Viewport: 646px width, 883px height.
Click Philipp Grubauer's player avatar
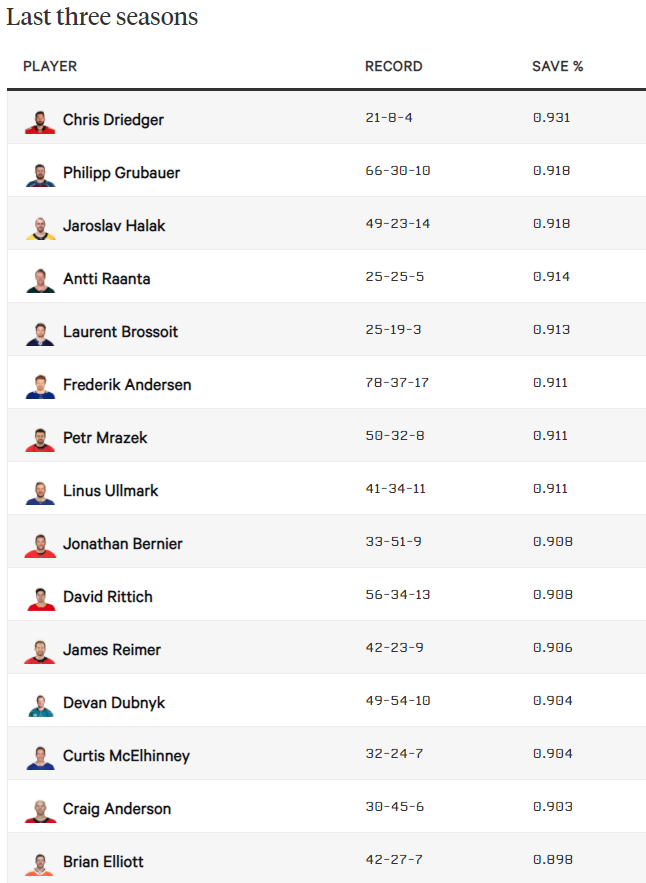(40, 175)
